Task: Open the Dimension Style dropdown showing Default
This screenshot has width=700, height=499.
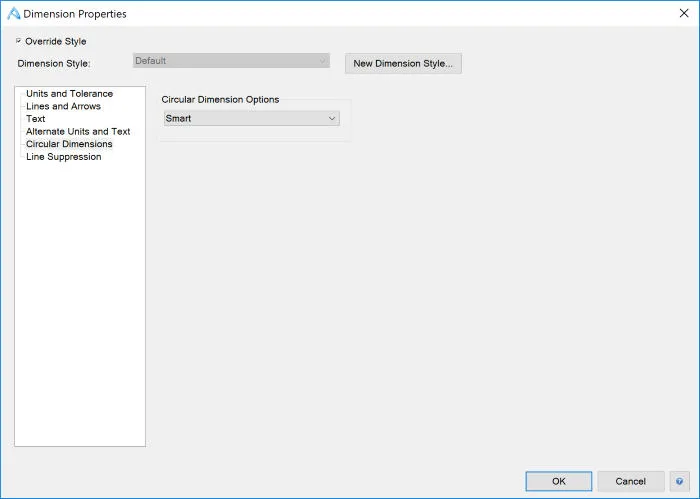Action: pyautogui.click(x=231, y=61)
